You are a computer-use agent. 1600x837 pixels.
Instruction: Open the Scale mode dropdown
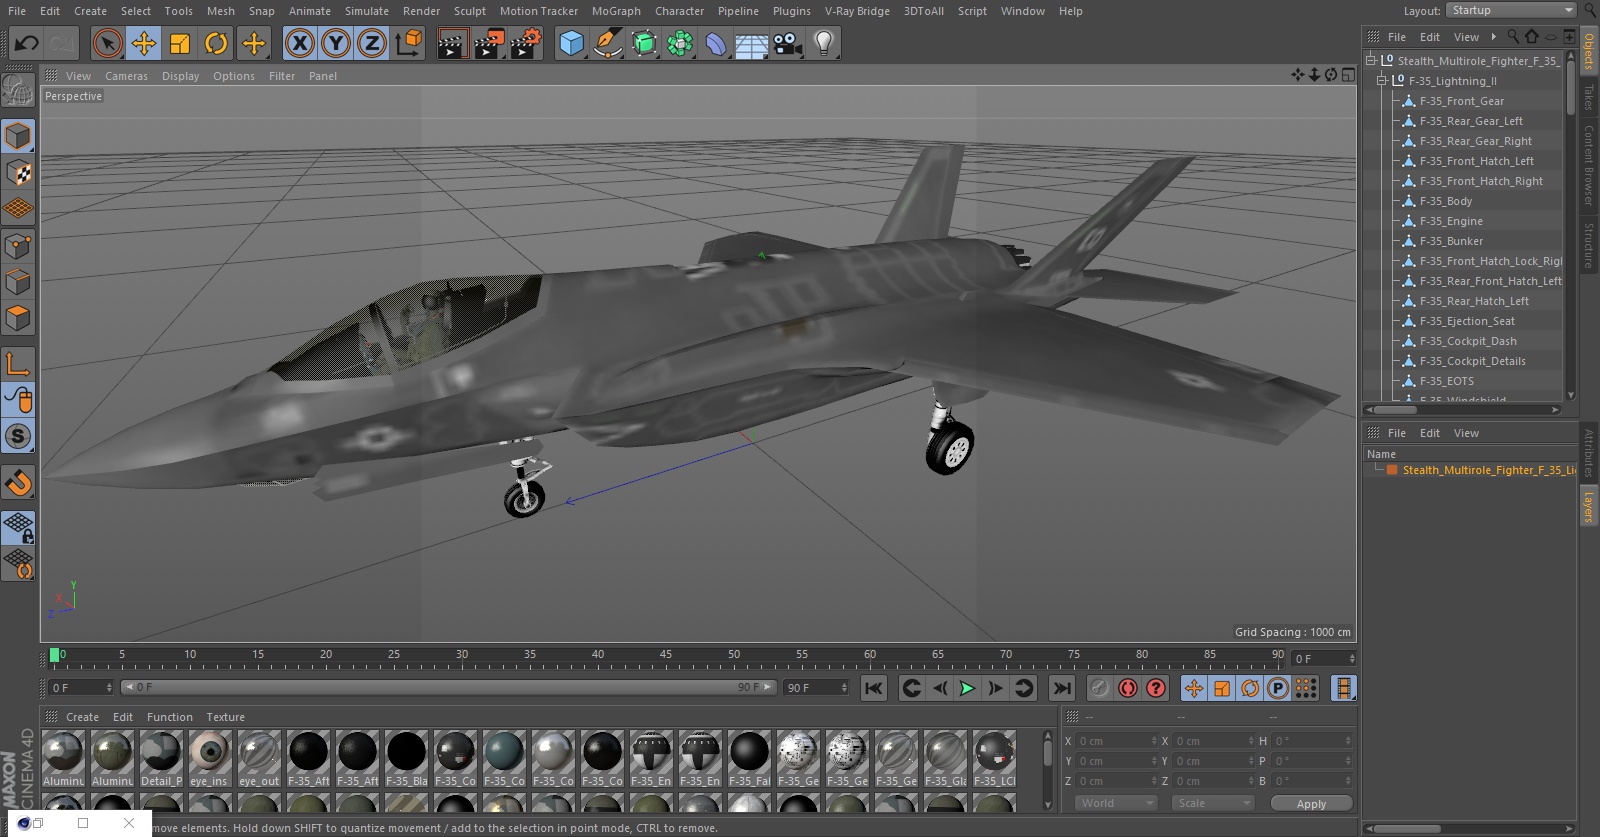[x=1213, y=803]
